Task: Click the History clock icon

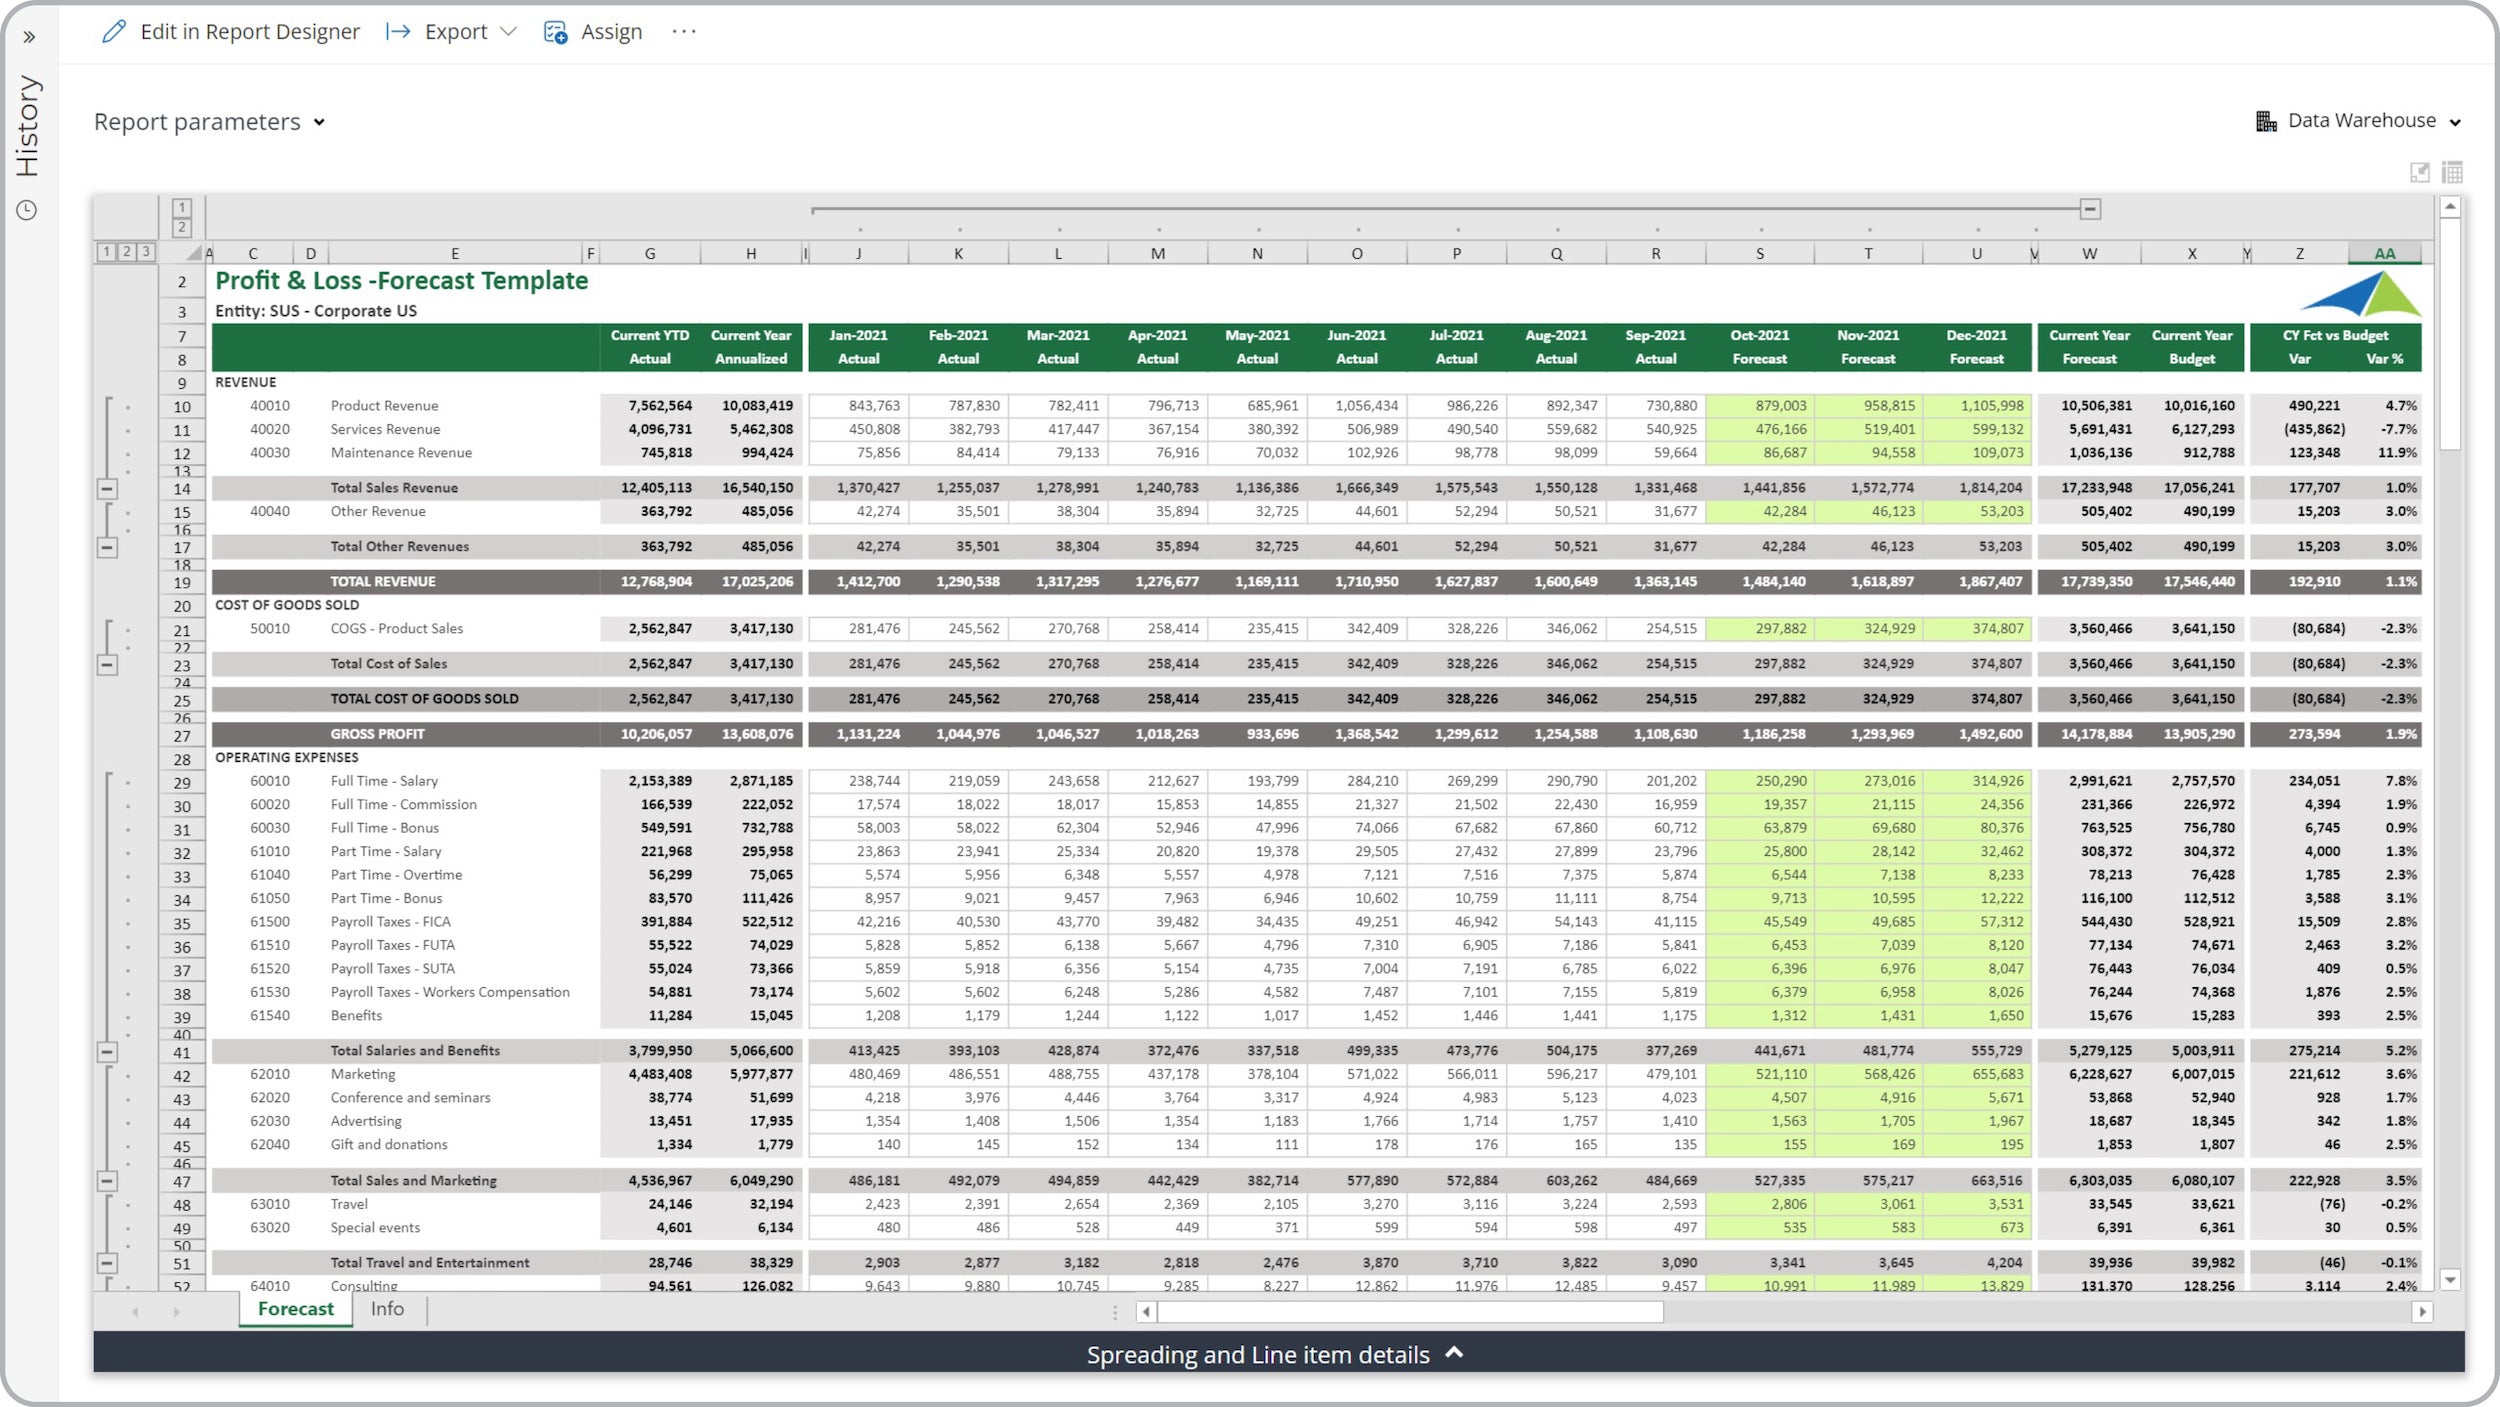Action: pyautogui.click(x=27, y=210)
